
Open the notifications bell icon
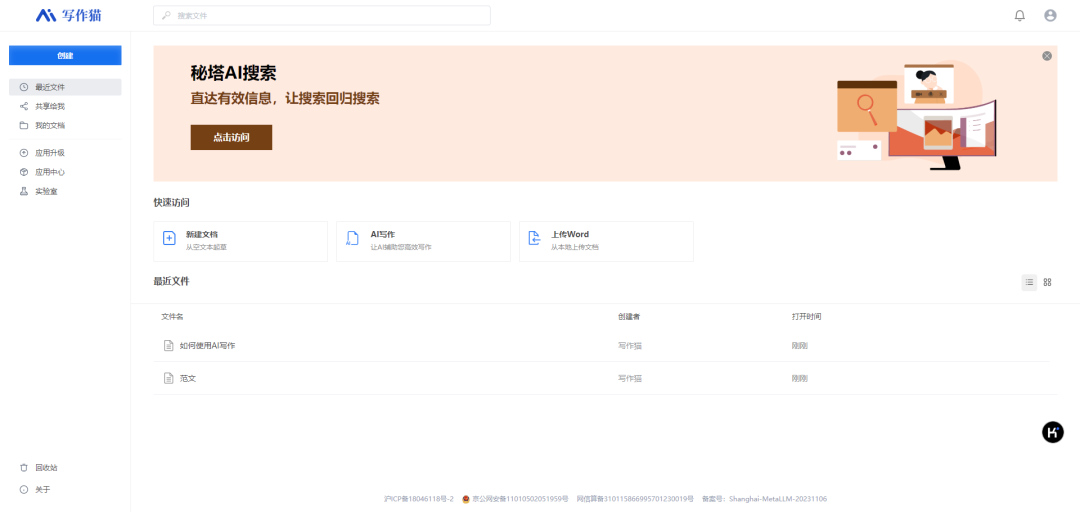1019,15
